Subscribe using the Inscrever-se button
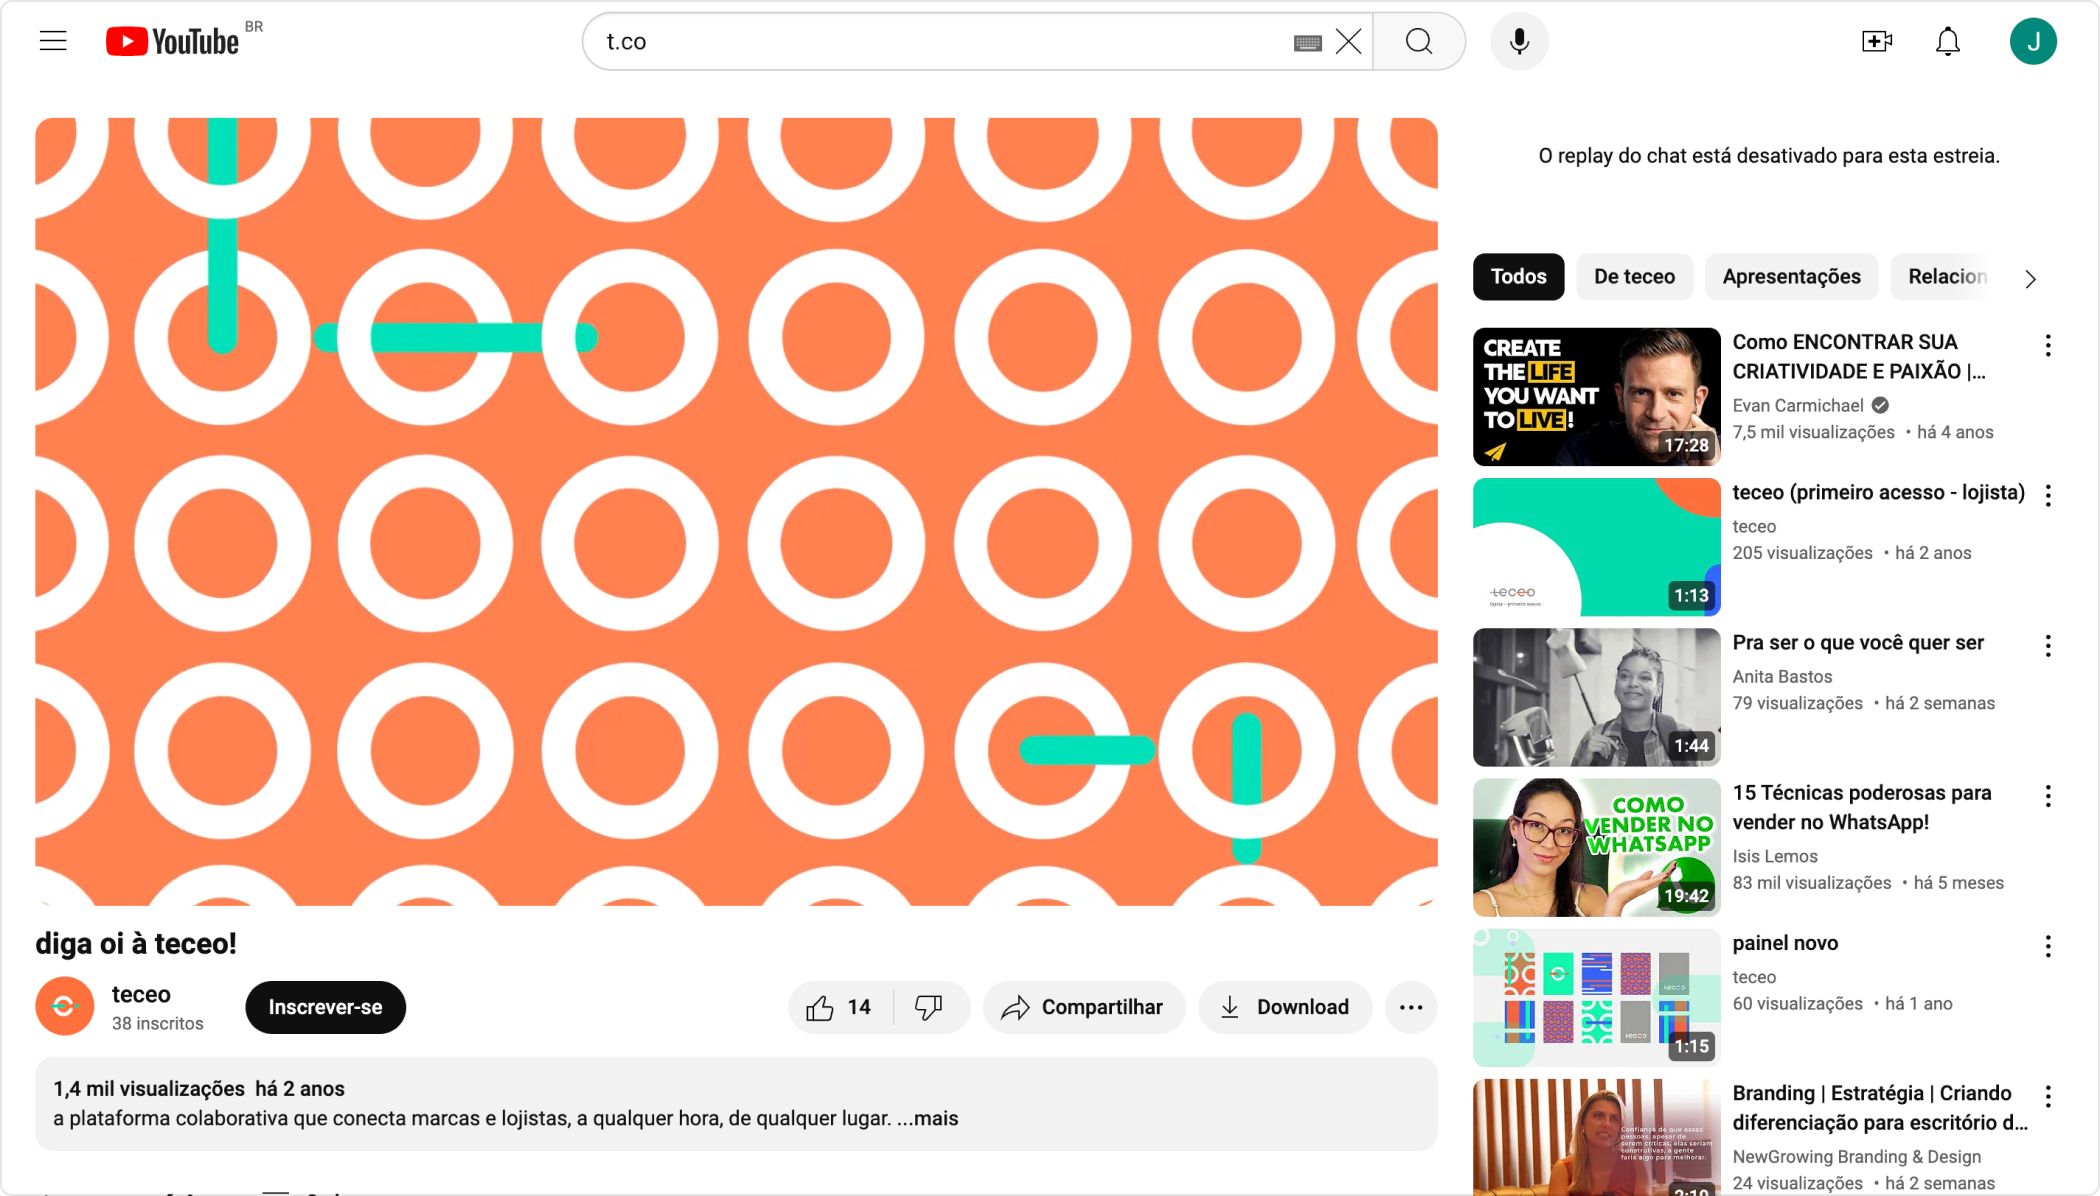Viewport: 2100px width, 1196px height. pyautogui.click(x=325, y=1007)
